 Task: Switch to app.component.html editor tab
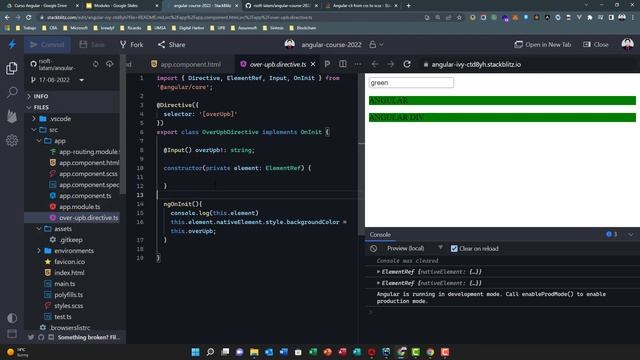[x=186, y=64]
